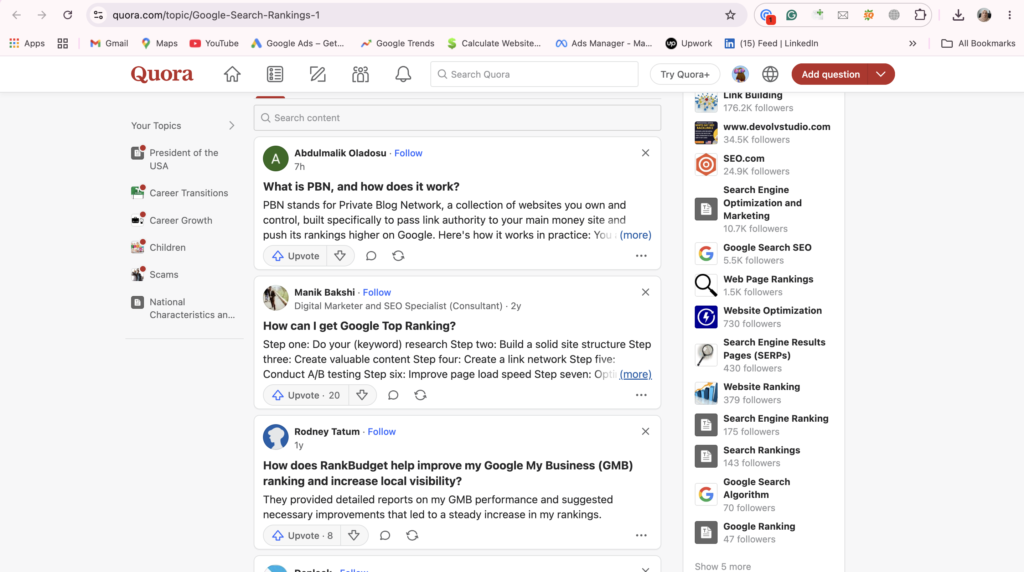The height and width of the screenshot is (572, 1024).
Task: Click the Quora logo
Action: pos(162,74)
